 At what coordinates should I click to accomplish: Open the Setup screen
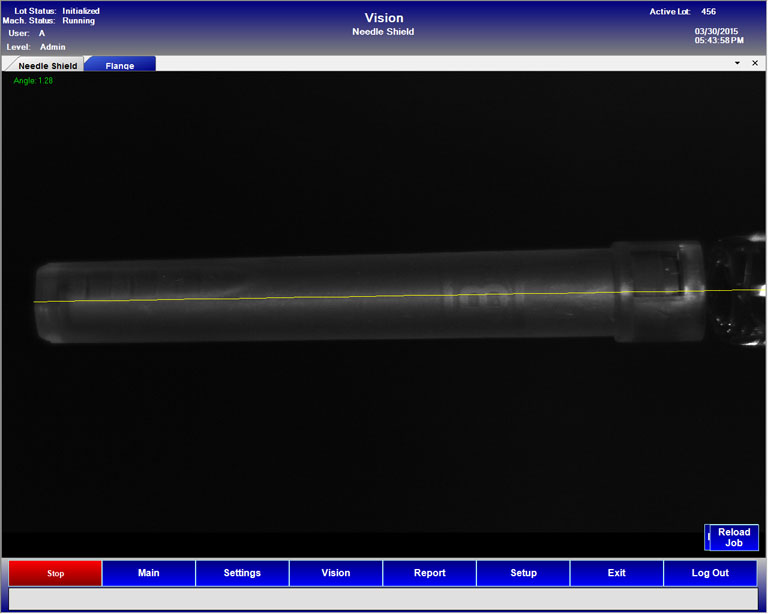(x=523, y=573)
